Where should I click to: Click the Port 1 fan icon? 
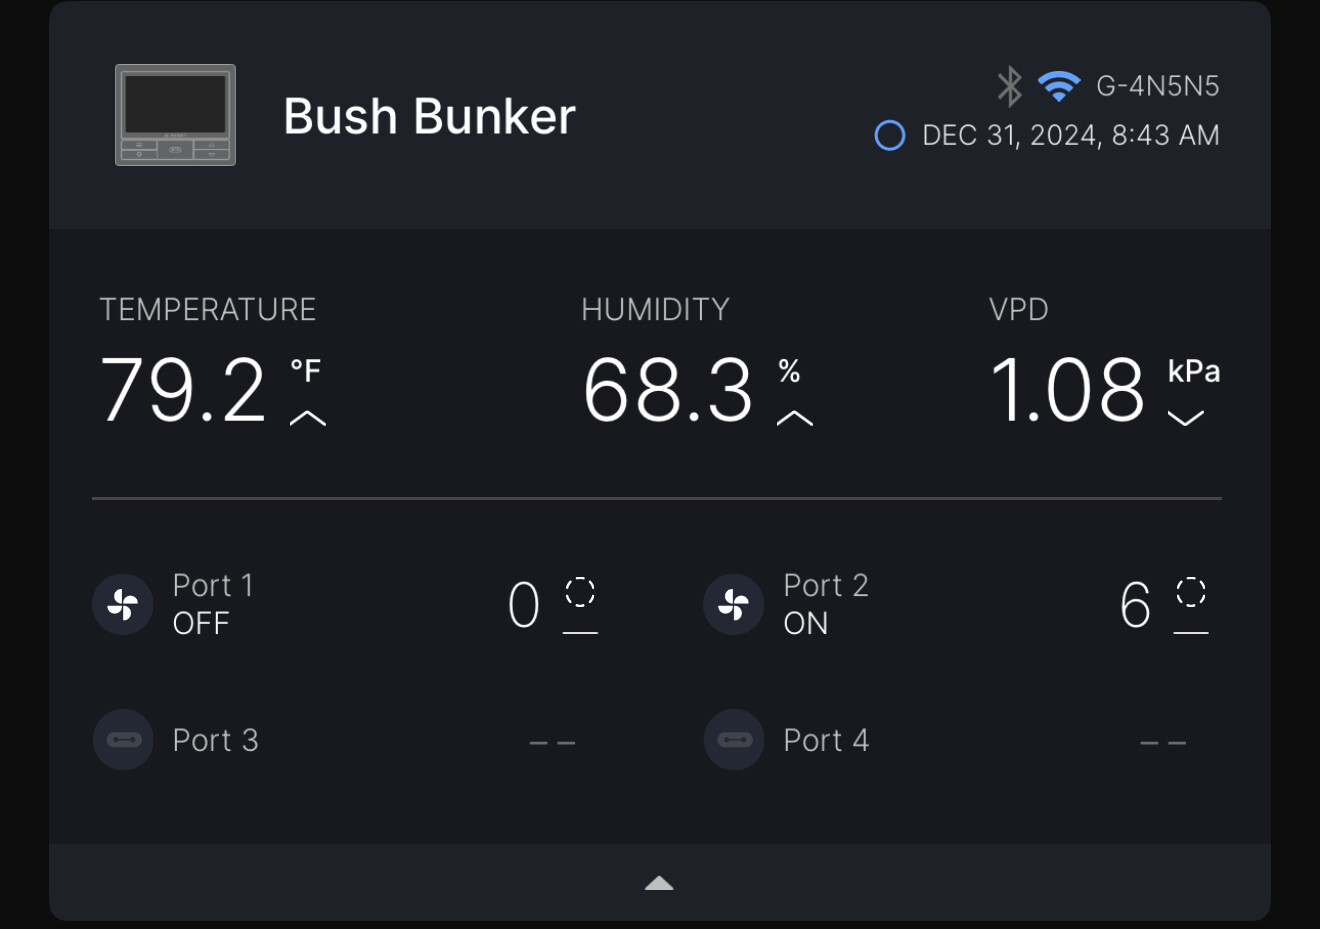point(123,604)
